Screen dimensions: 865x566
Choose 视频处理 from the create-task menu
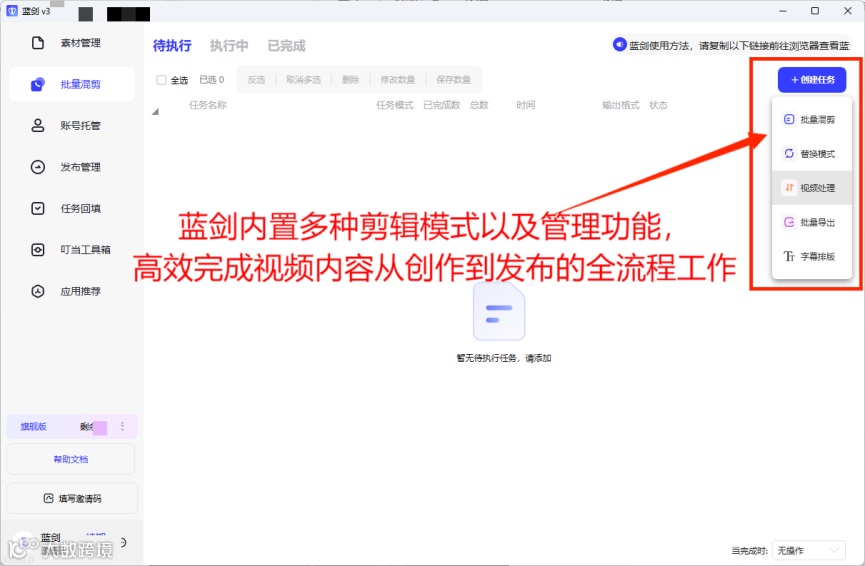pos(811,188)
